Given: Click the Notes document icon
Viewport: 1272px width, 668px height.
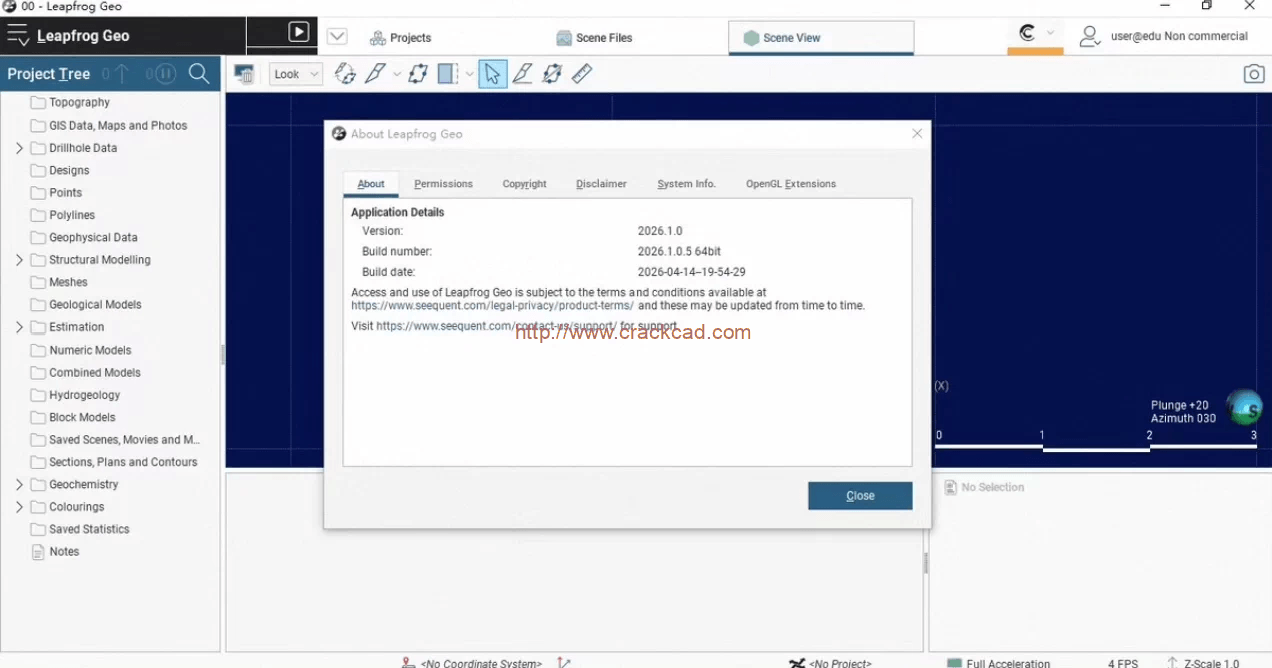Looking at the screenshot, I should [38, 552].
